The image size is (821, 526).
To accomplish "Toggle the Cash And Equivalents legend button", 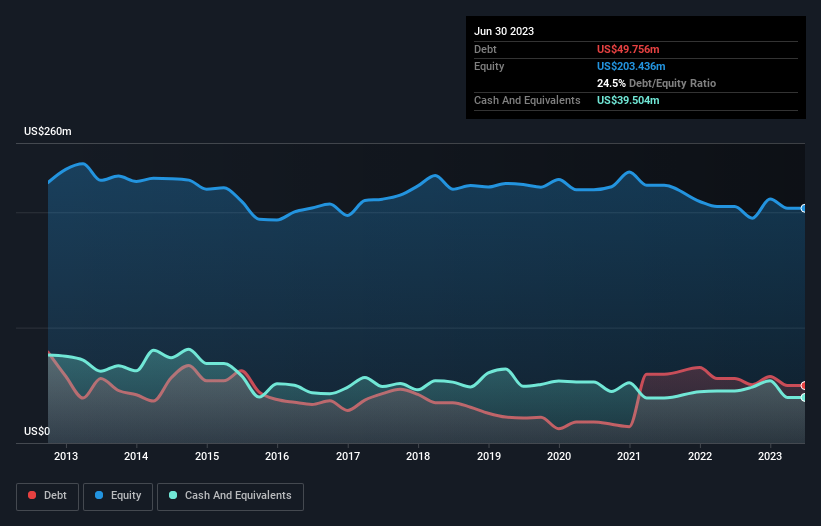I will [230, 496].
